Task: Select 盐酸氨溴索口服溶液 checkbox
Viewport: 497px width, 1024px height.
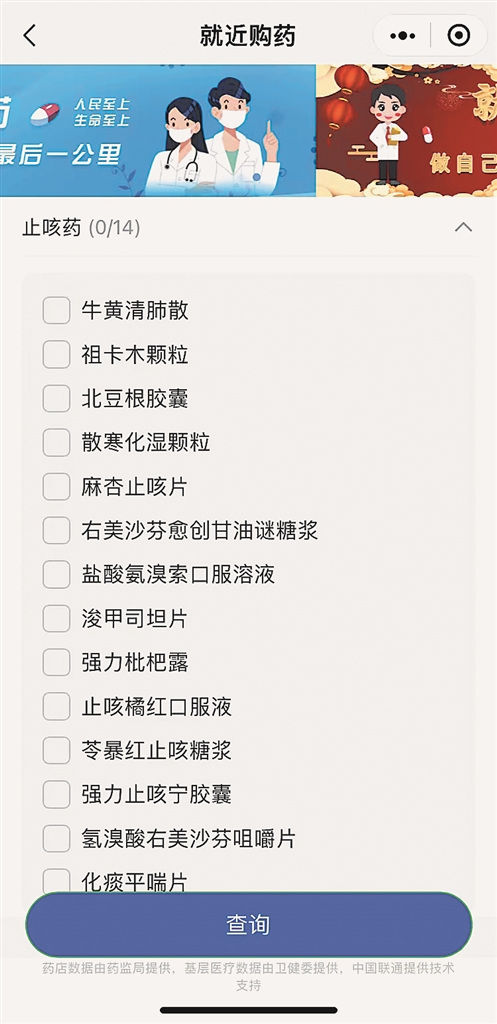Action: click(56, 575)
